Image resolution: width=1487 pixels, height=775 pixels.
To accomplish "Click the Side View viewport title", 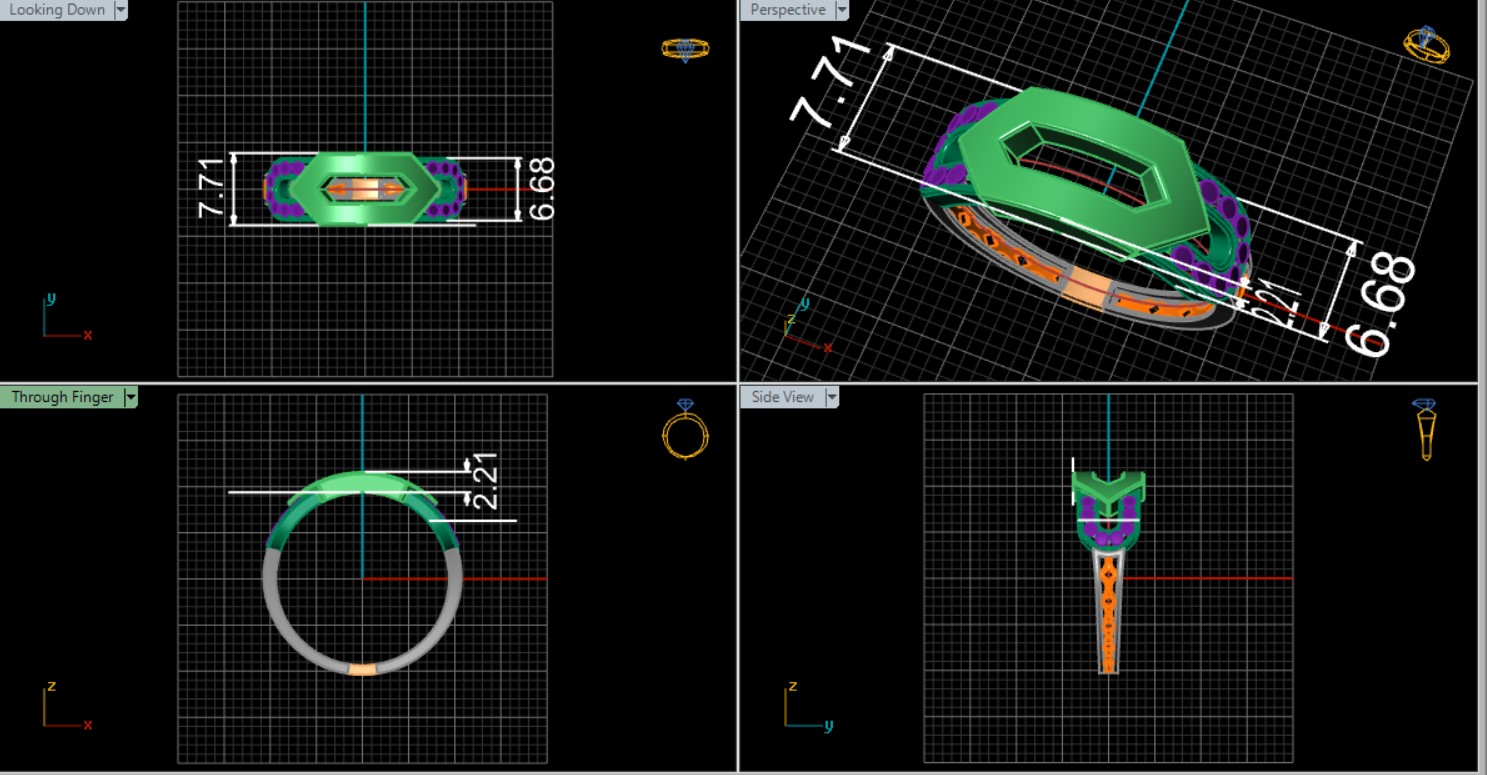I will tap(782, 397).
